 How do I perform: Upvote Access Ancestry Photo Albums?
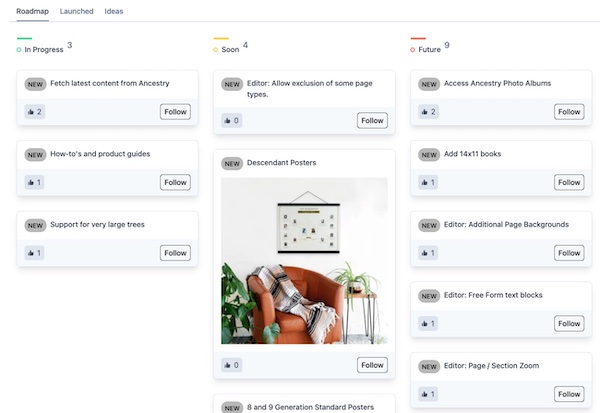[x=428, y=112]
